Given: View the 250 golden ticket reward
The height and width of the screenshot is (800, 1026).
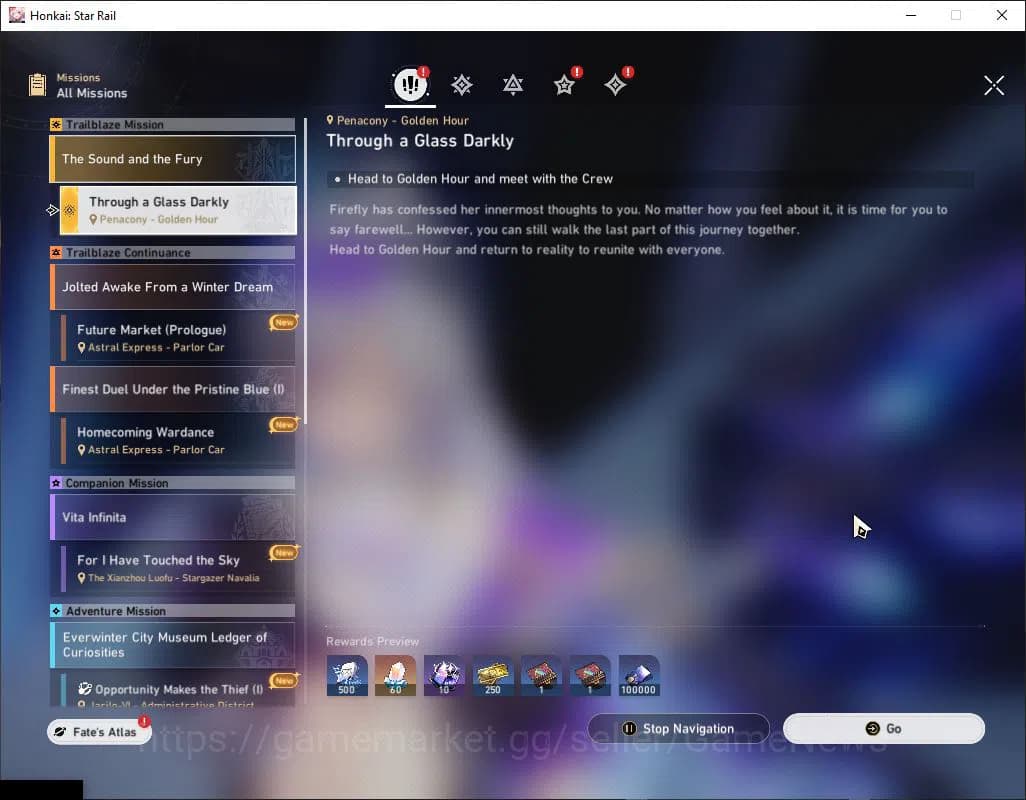Looking at the screenshot, I should tap(493, 676).
